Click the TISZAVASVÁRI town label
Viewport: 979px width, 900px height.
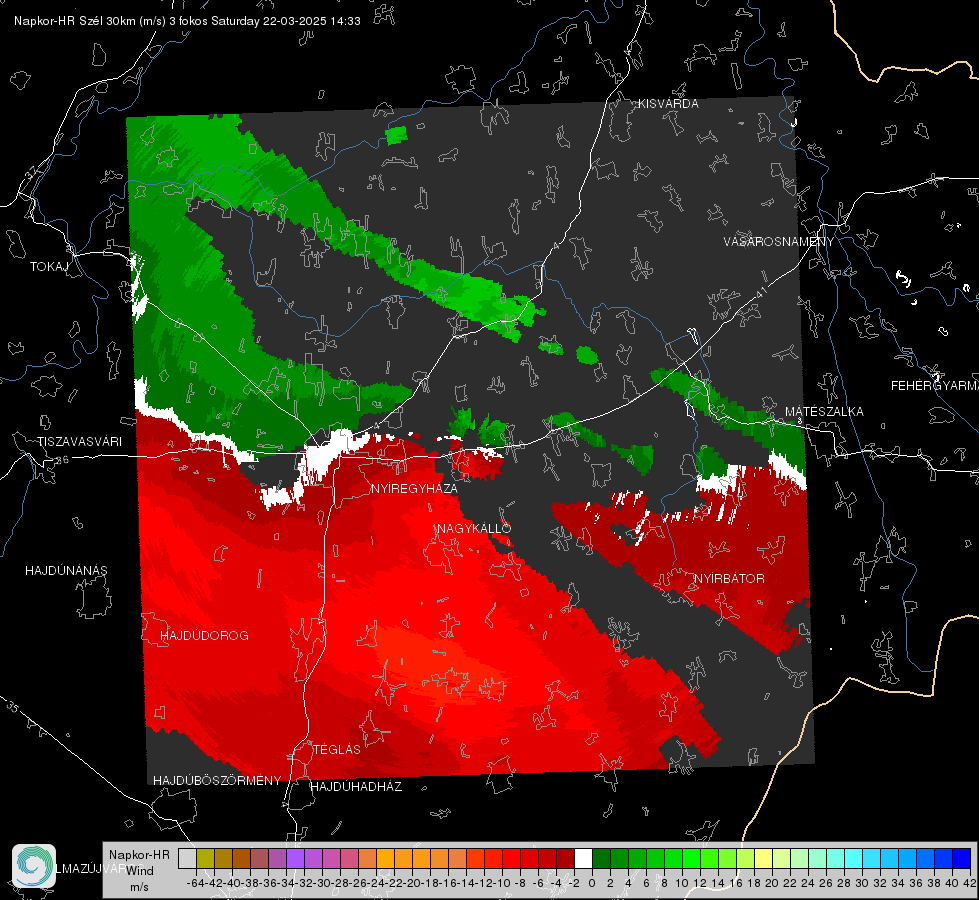point(79,442)
